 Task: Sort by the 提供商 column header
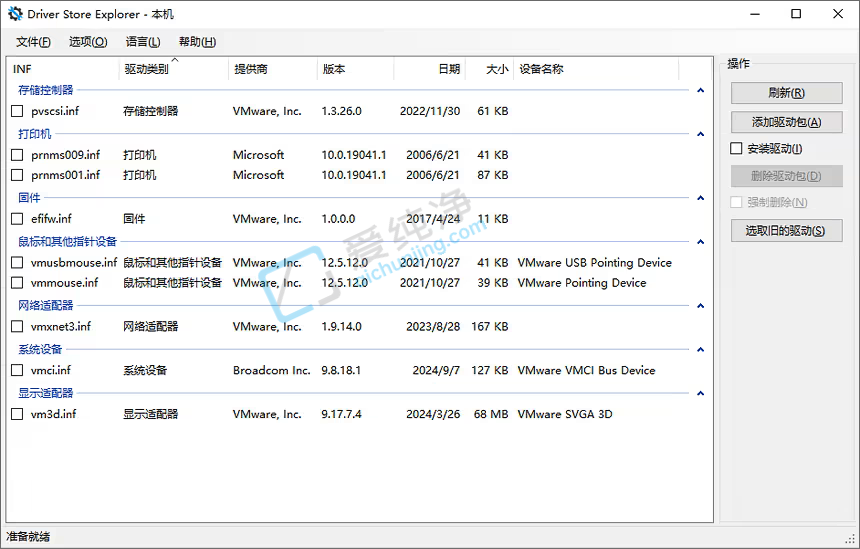pos(273,69)
